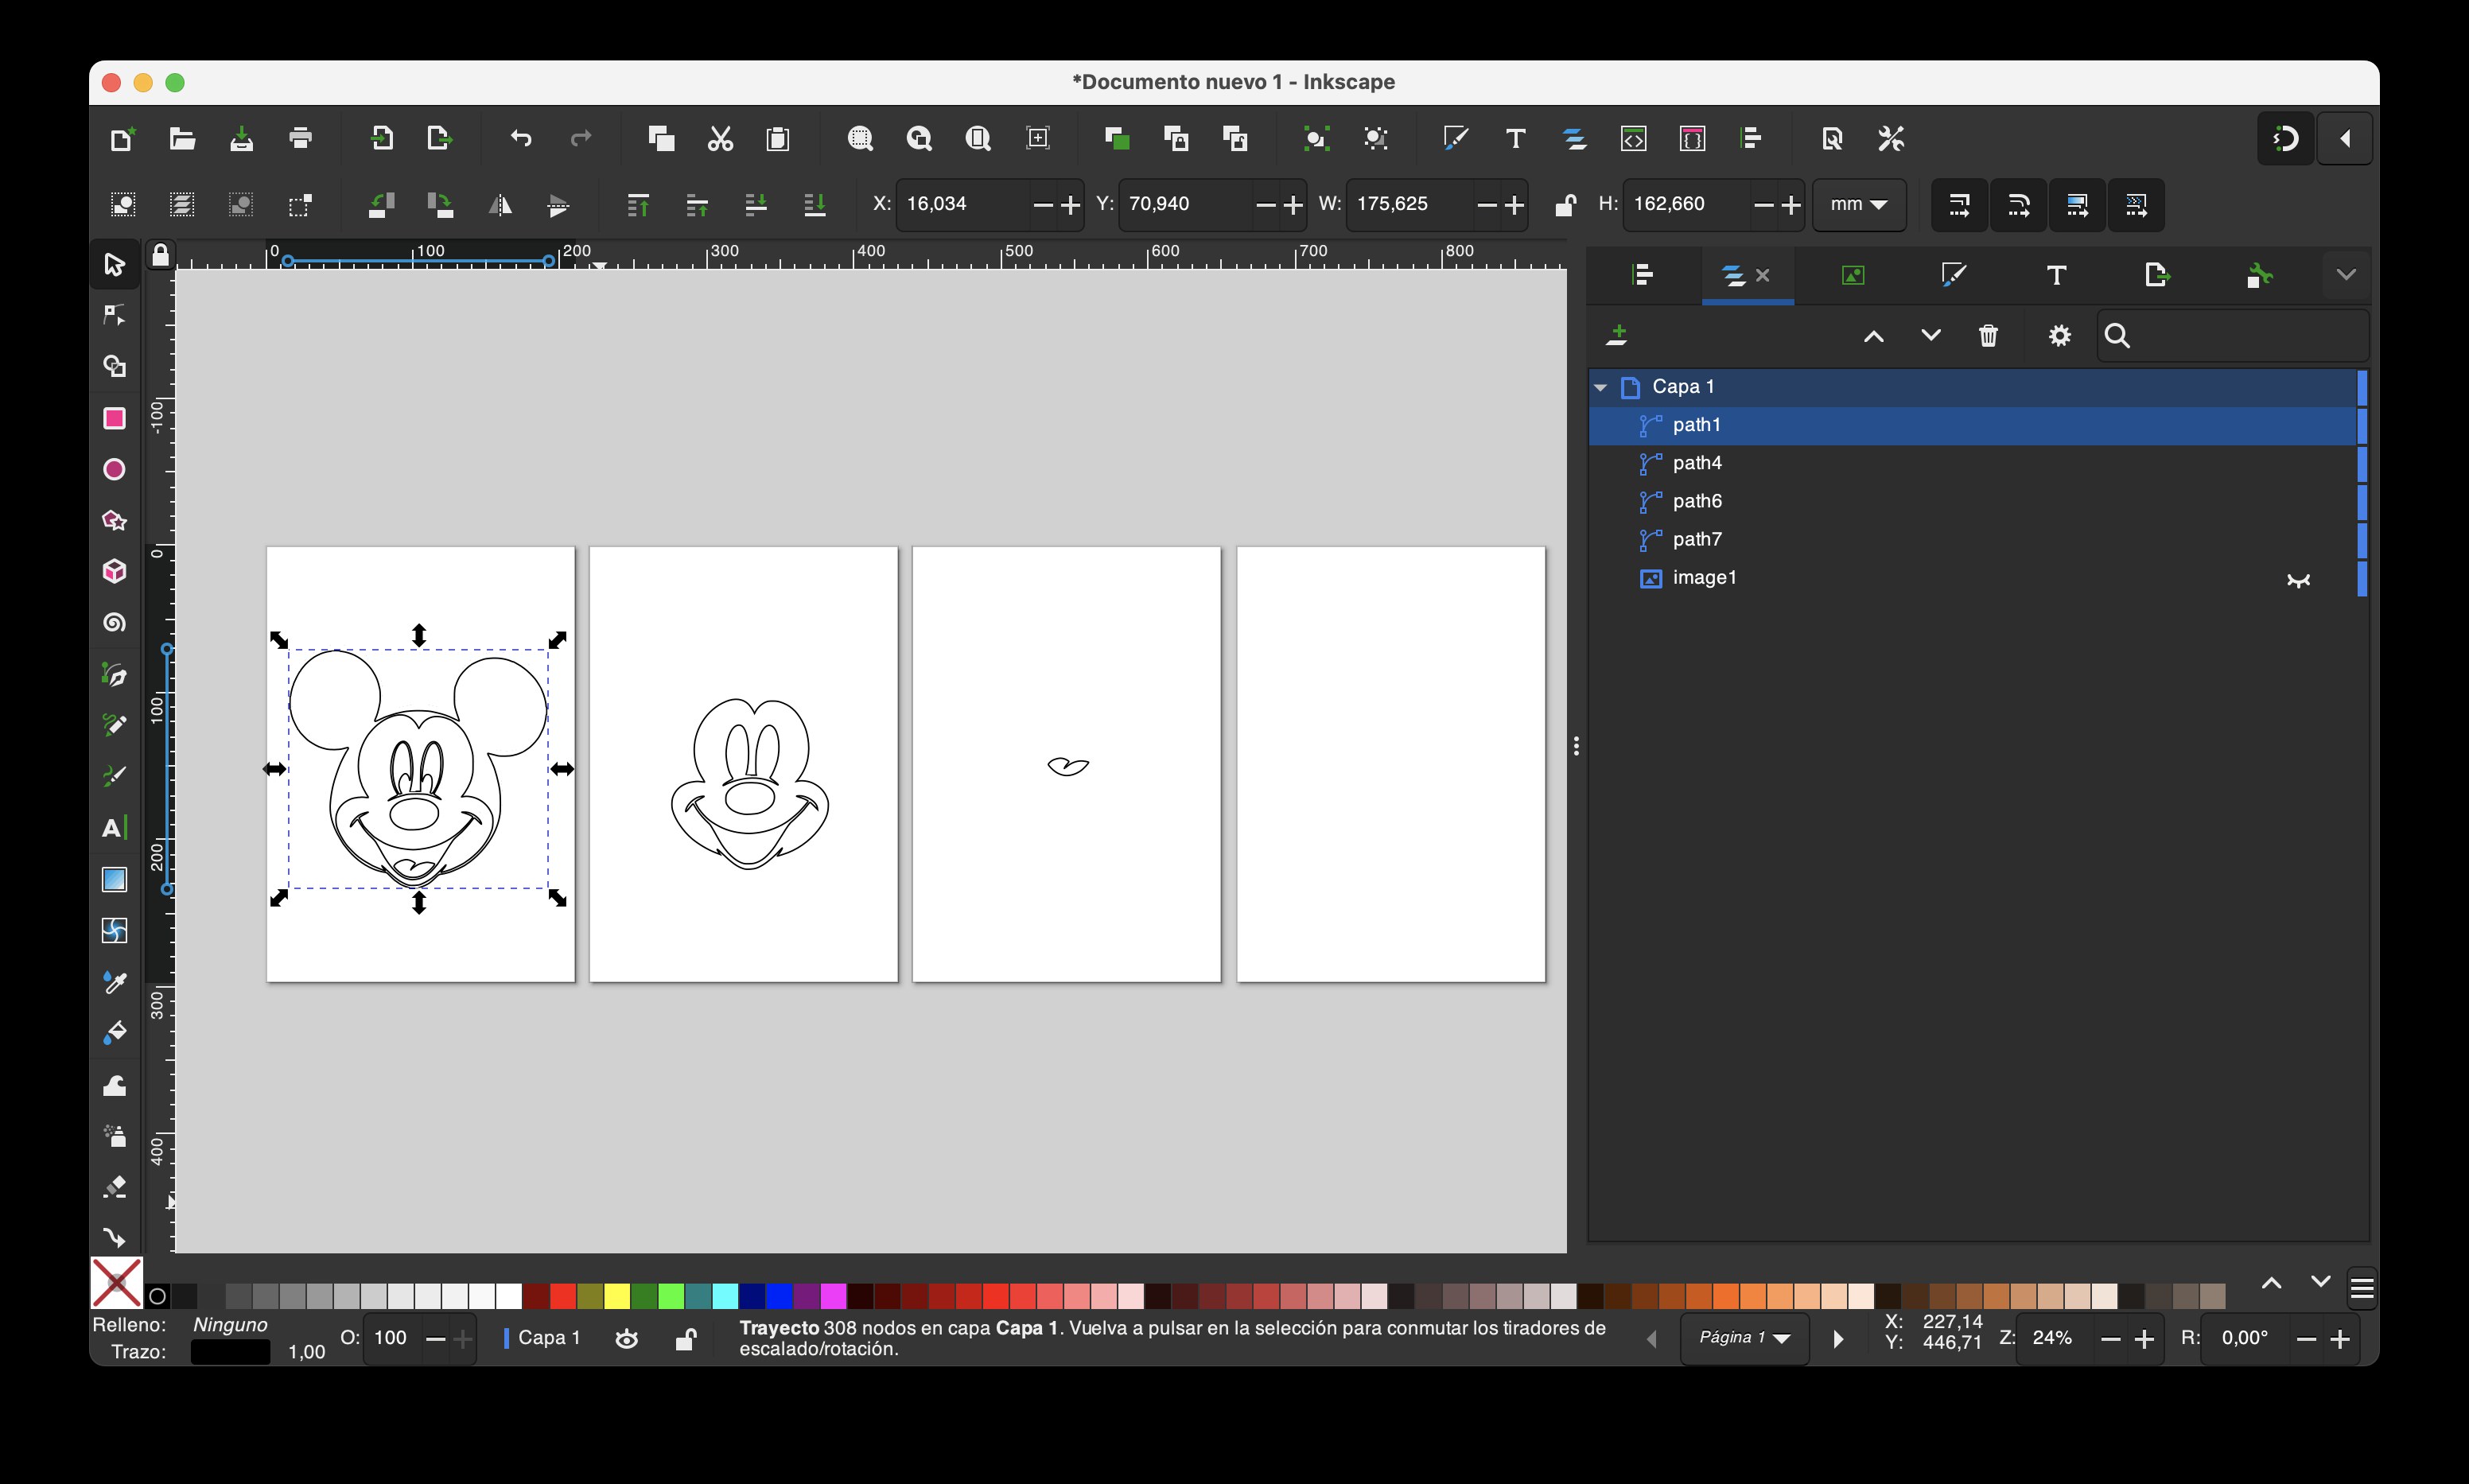The height and width of the screenshot is (1484, 2469).
Task: Click the Undo toolbar icon
Action: pos(521,138)
